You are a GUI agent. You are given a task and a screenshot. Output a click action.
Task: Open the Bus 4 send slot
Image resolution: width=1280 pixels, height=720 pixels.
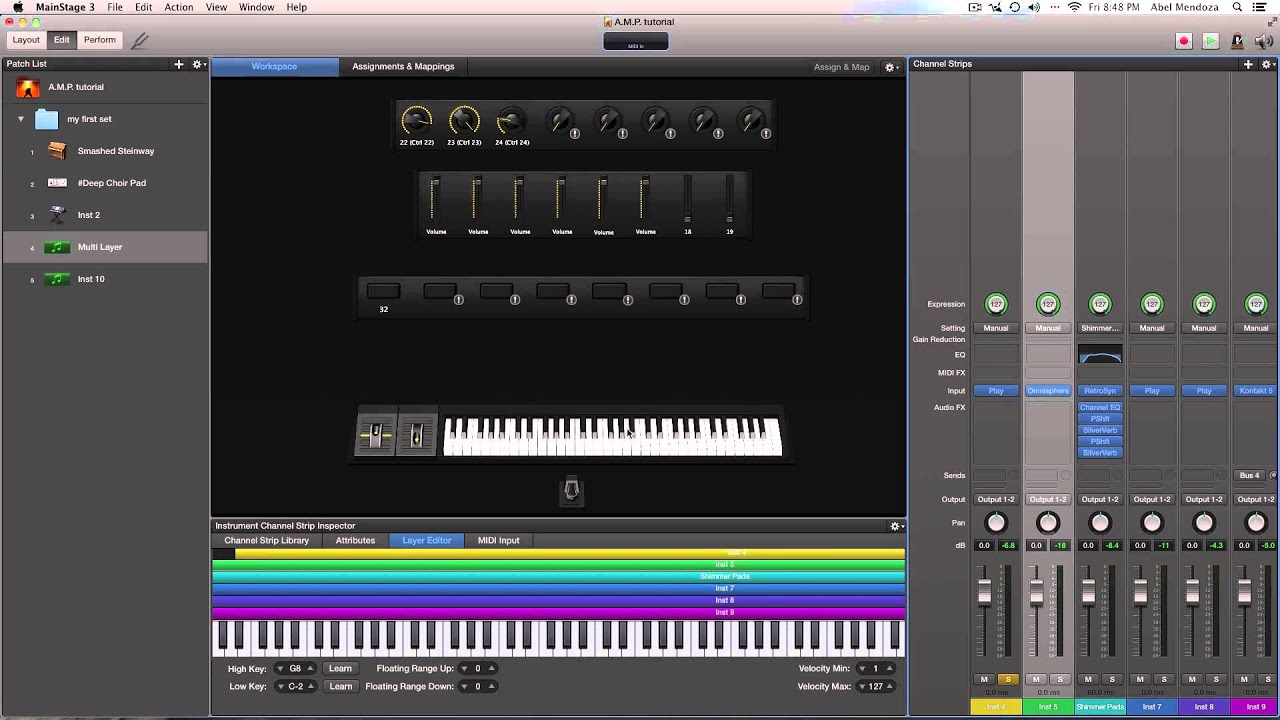pos(1250,476)
